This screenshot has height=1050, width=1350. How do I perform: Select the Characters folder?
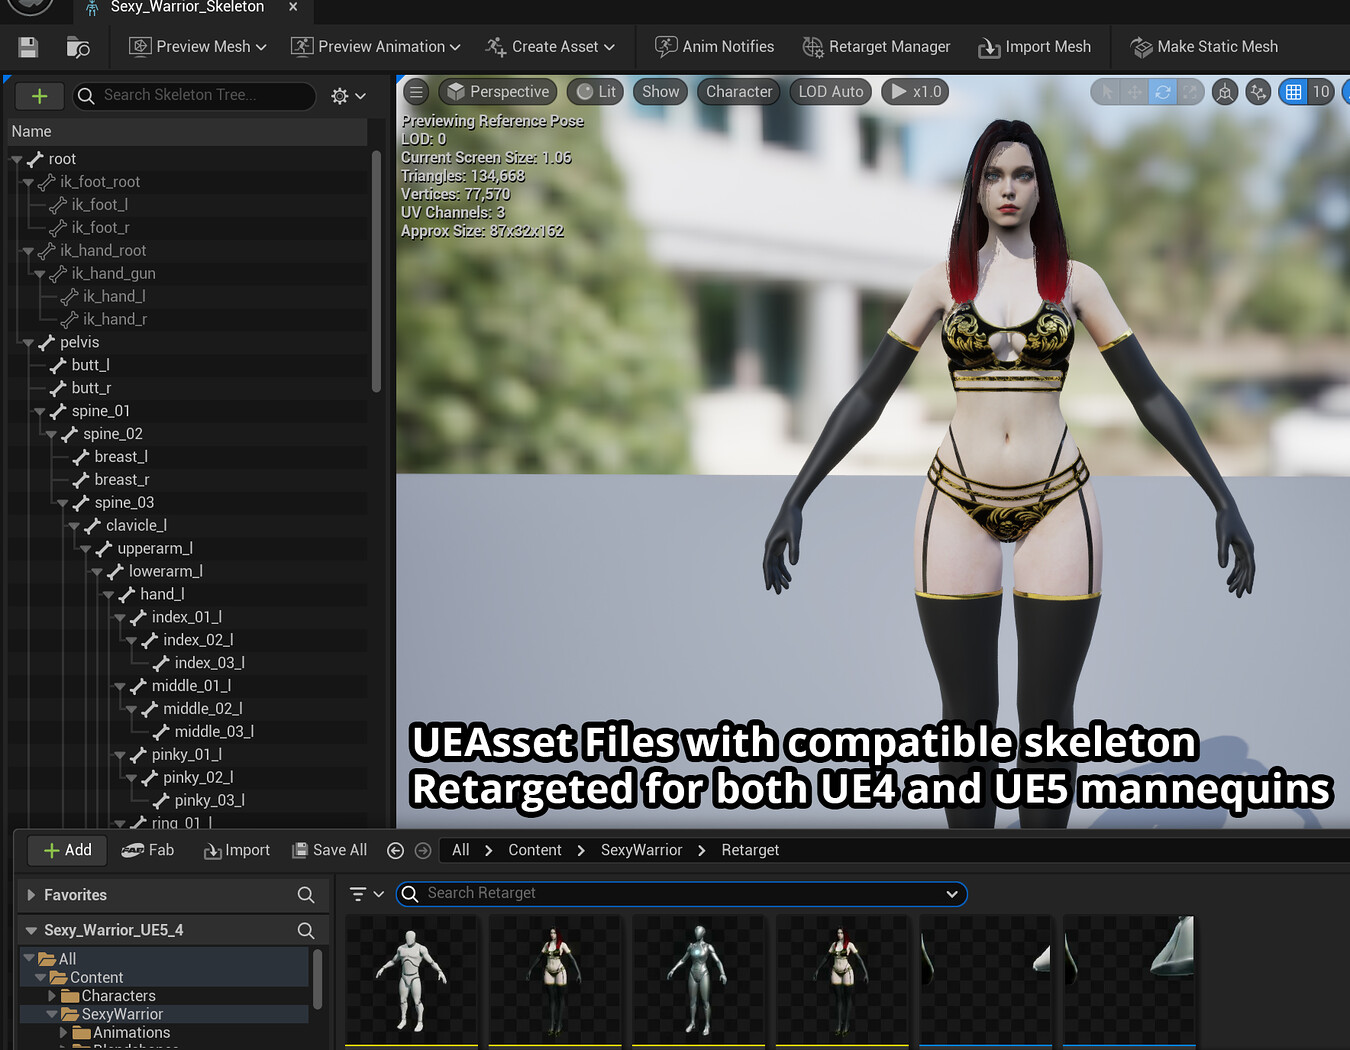pyautogui.click(x=118, y=996)
